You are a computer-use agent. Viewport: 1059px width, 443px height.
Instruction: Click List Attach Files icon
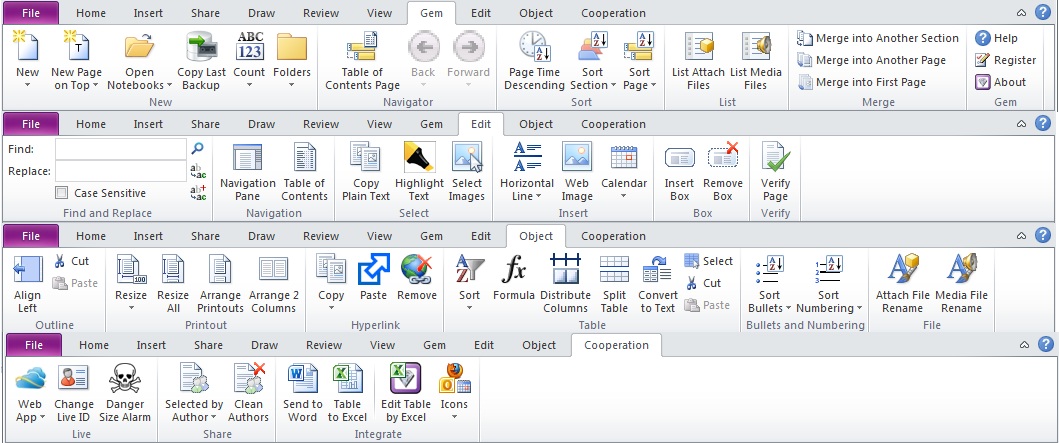(x=698, y=47)
